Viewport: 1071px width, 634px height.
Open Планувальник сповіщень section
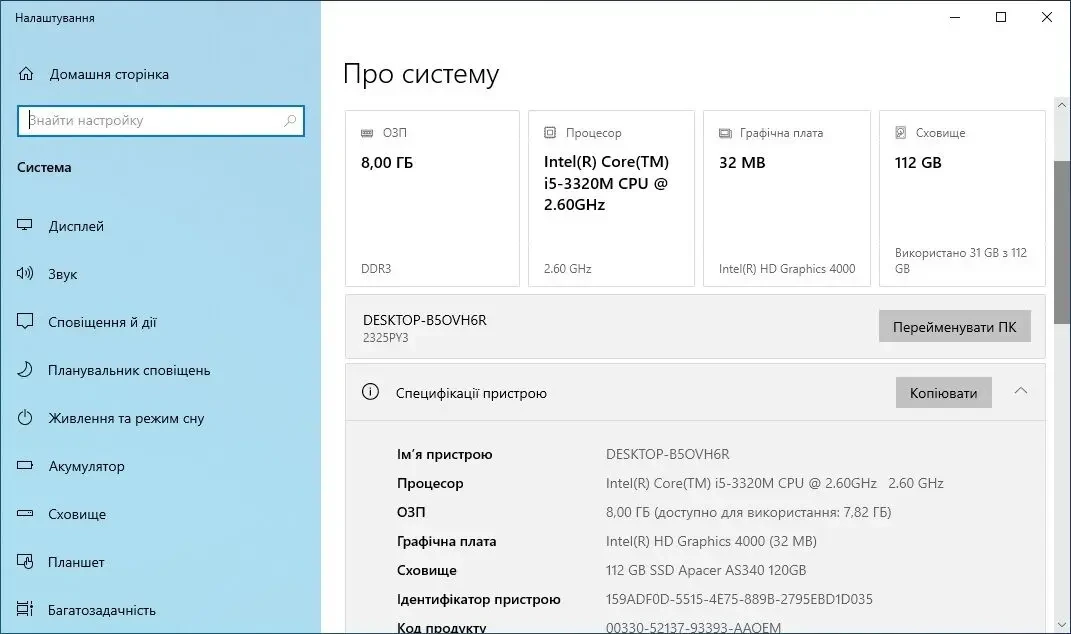coord(129,370)
